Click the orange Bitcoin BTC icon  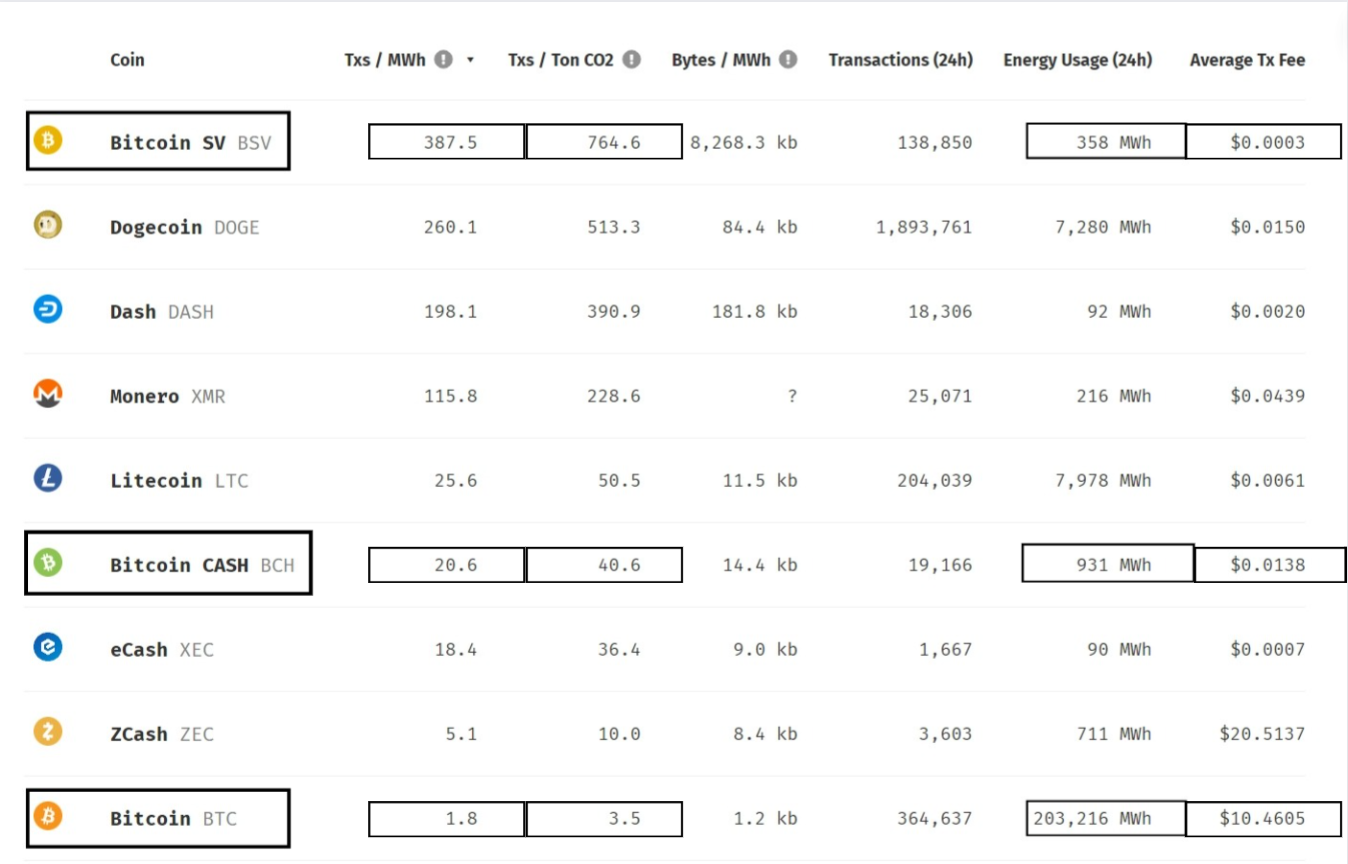click(x=47, y=817)
